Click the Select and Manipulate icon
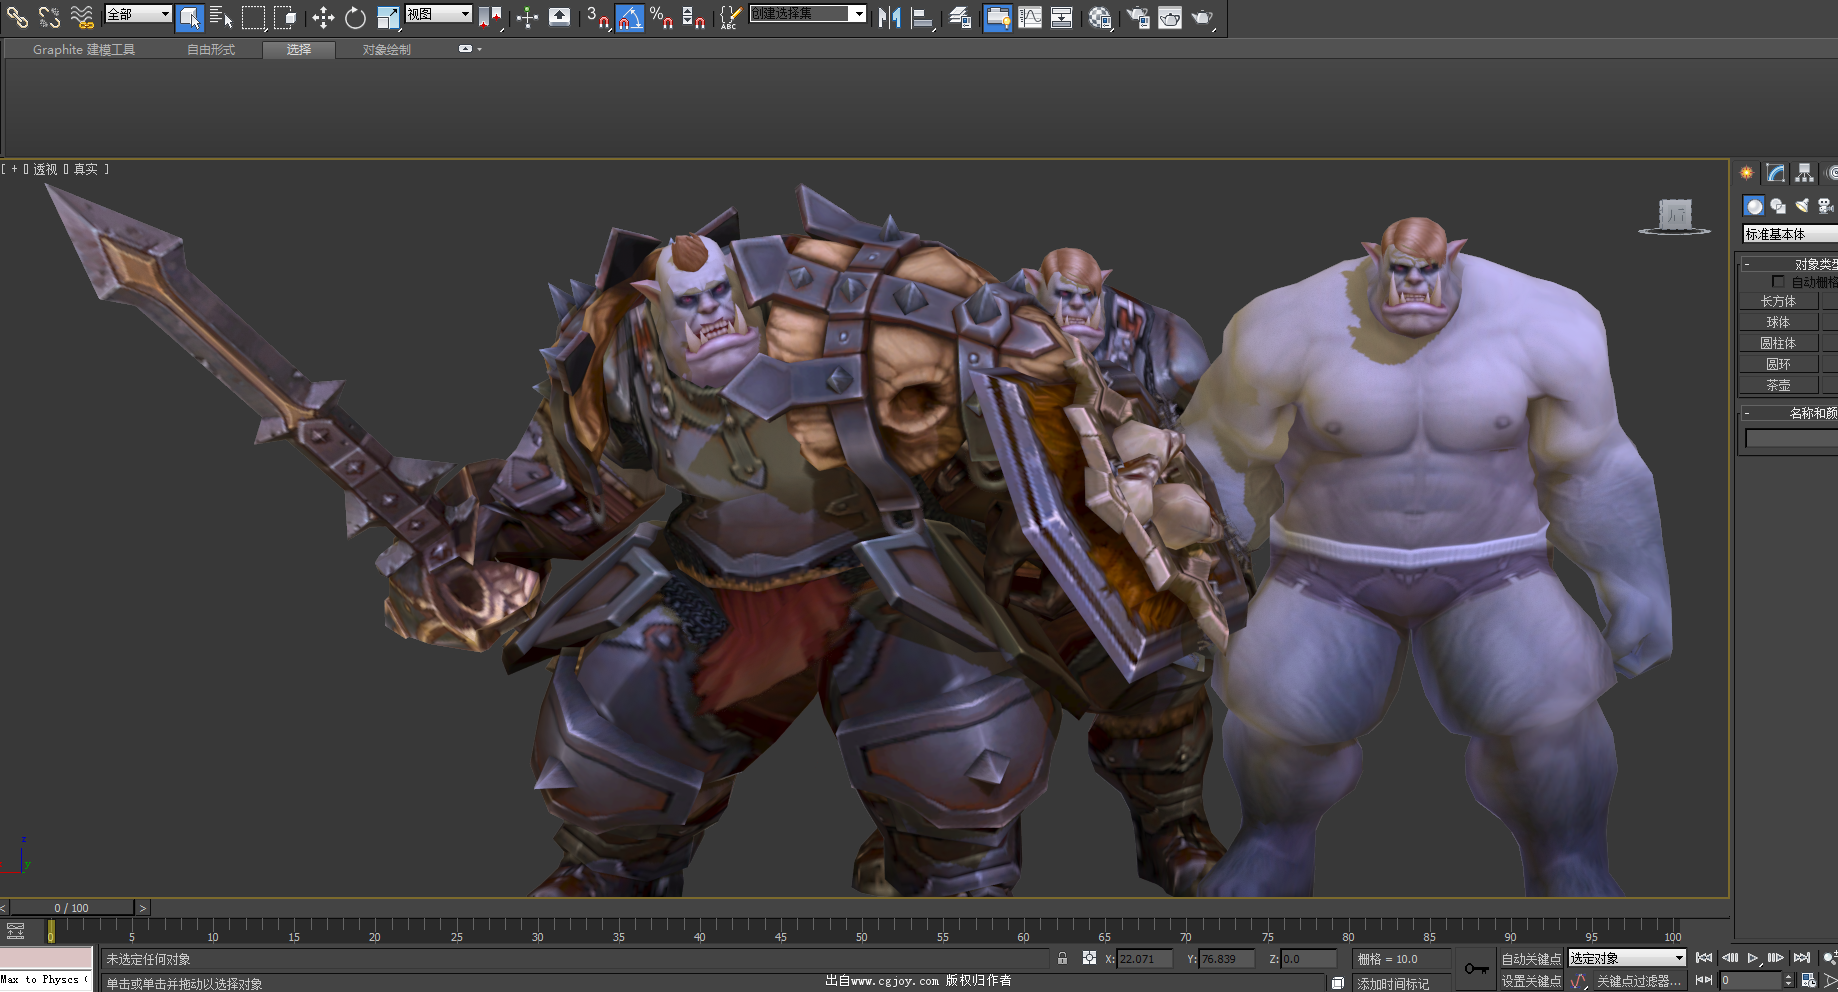Image resolution: width=1838 pixels, height=992 pixels. (x=527, y=17)
